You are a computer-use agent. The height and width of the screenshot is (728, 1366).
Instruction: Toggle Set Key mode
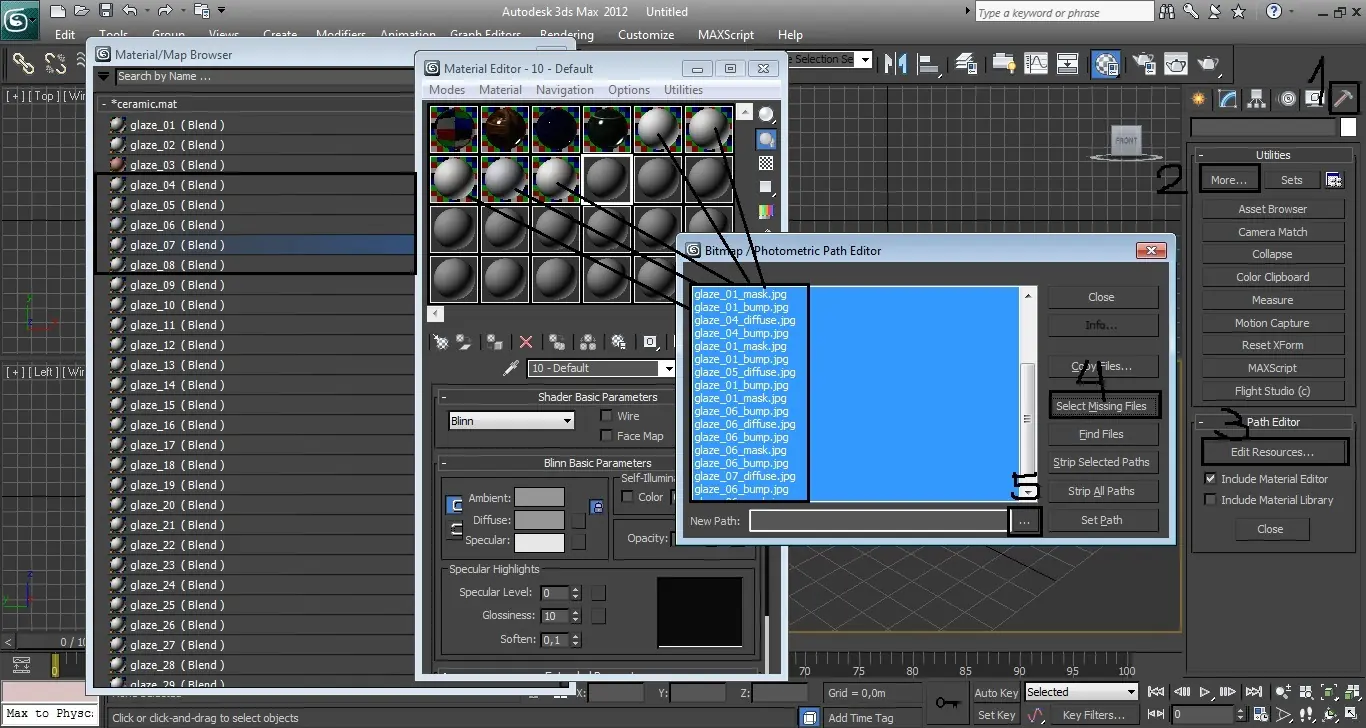[x=995, y=715]
